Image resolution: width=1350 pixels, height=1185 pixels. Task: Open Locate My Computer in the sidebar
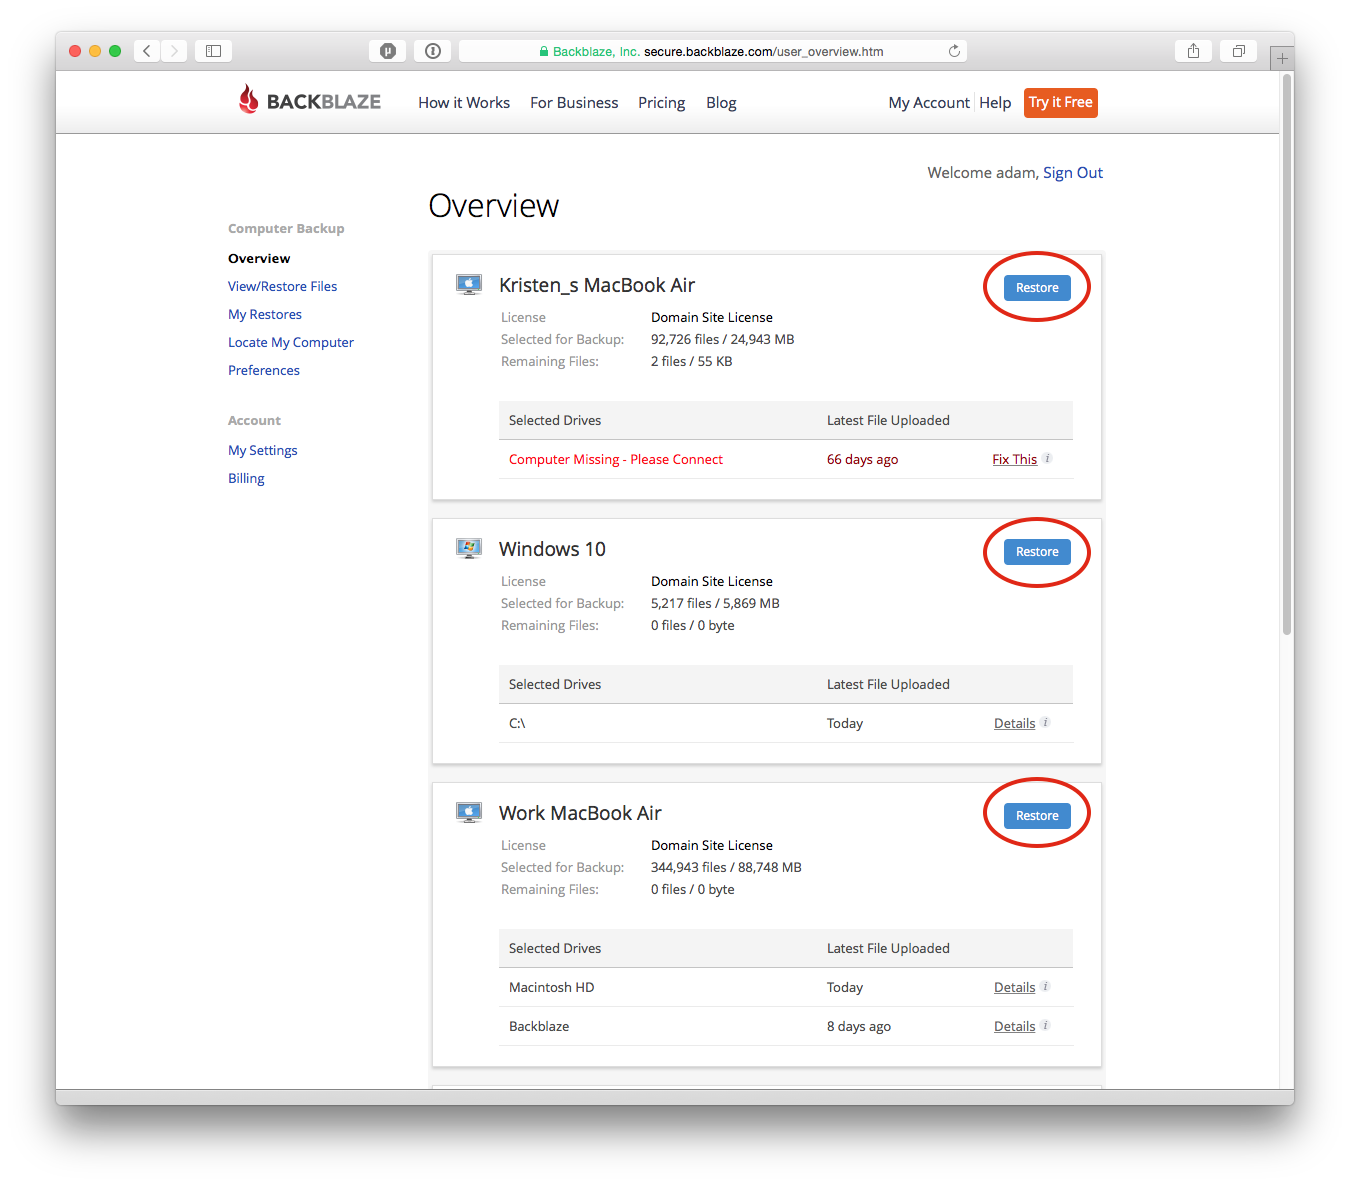pyautogui.click(x=291, y=342)
